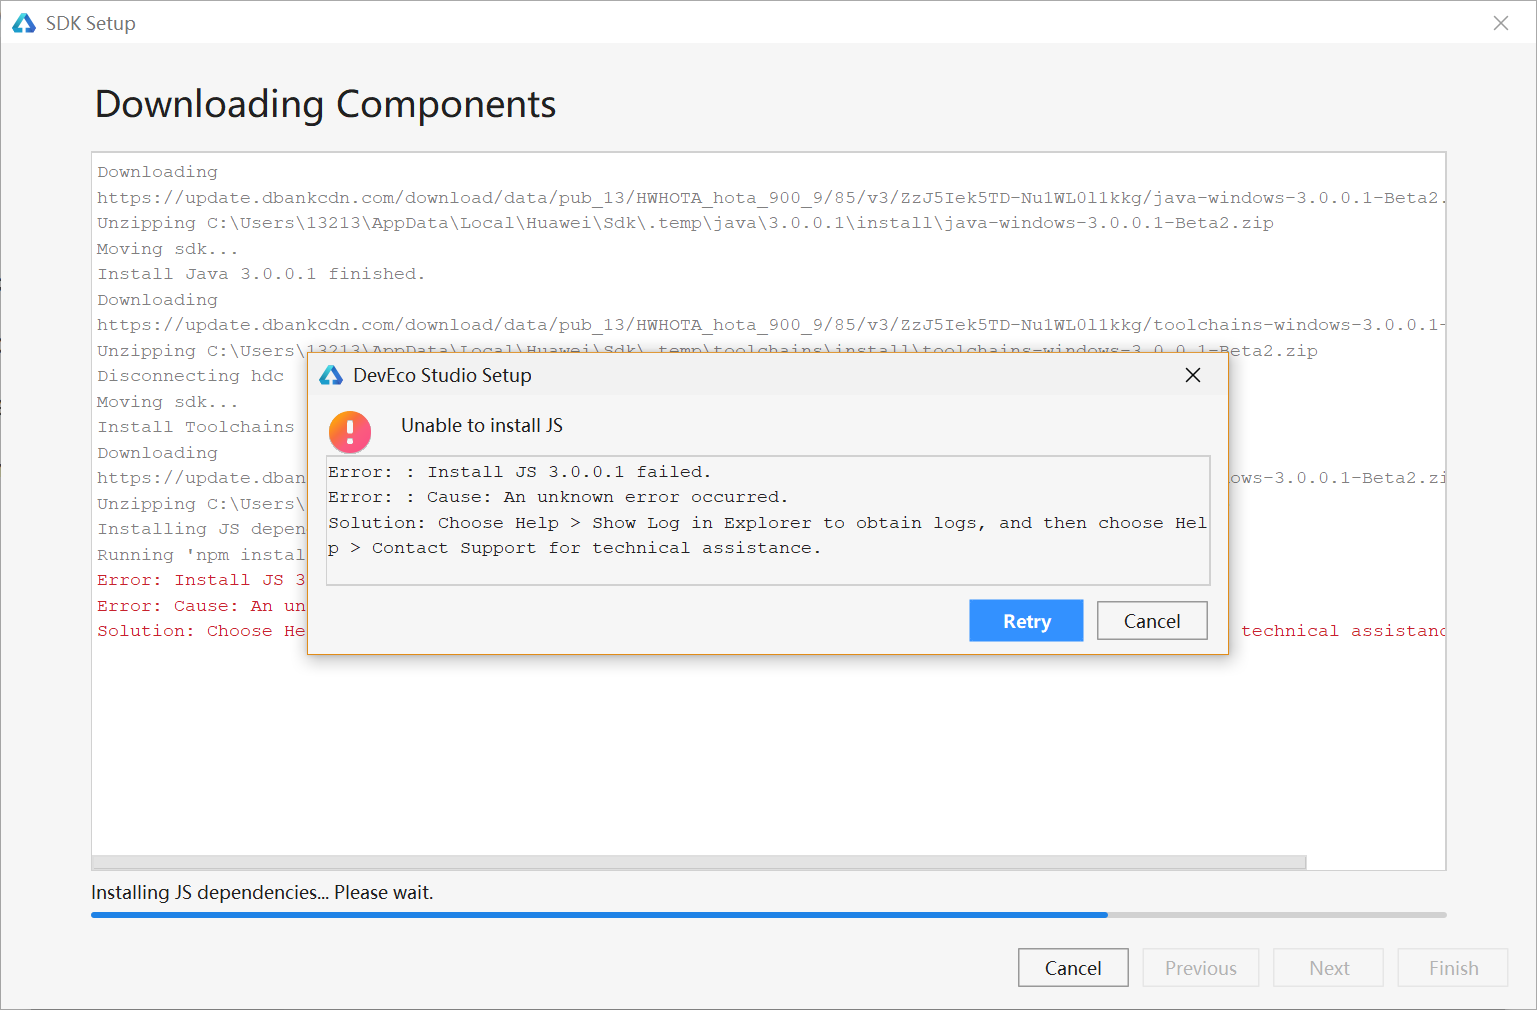Screen dimensions: 1537x1010
Task: Click the log's horizontal scrollbar
Action: click(x=698, y=862)
